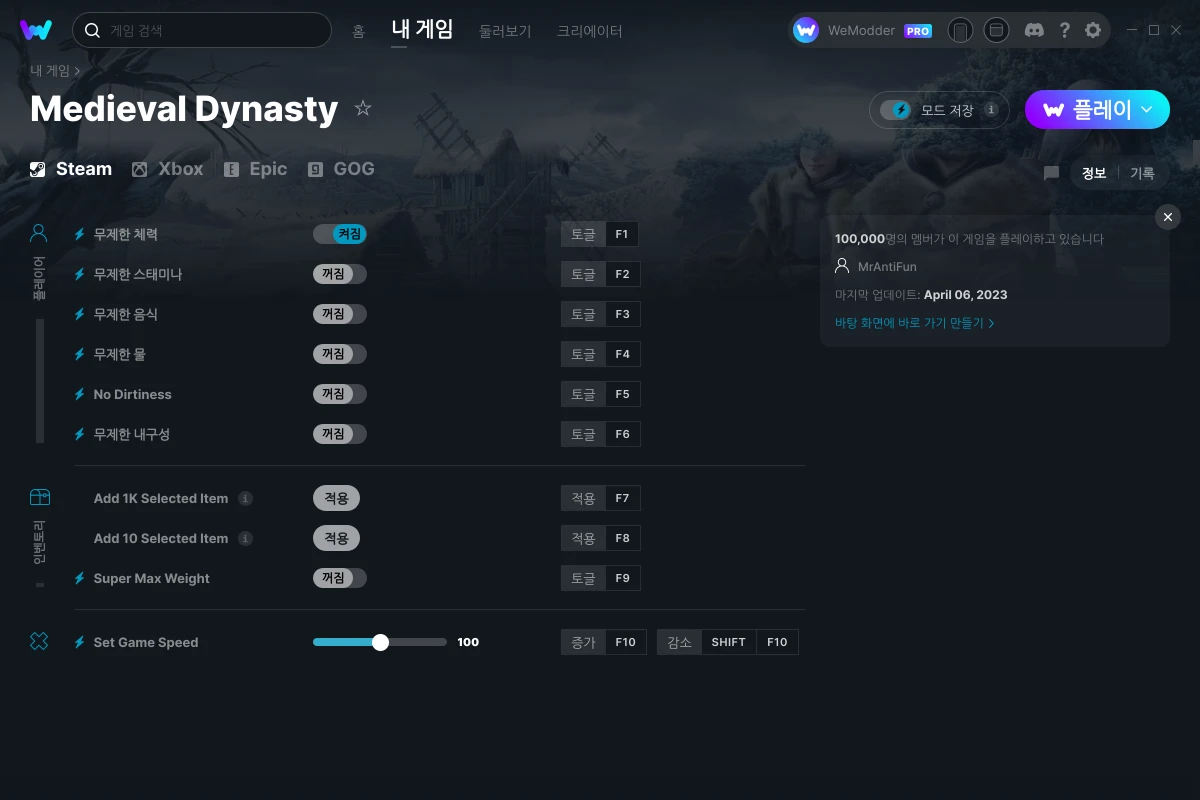Screen dimensions: 1200x800
Task: Click inside the 게임 검색 search field
Action: pos(202,30)
